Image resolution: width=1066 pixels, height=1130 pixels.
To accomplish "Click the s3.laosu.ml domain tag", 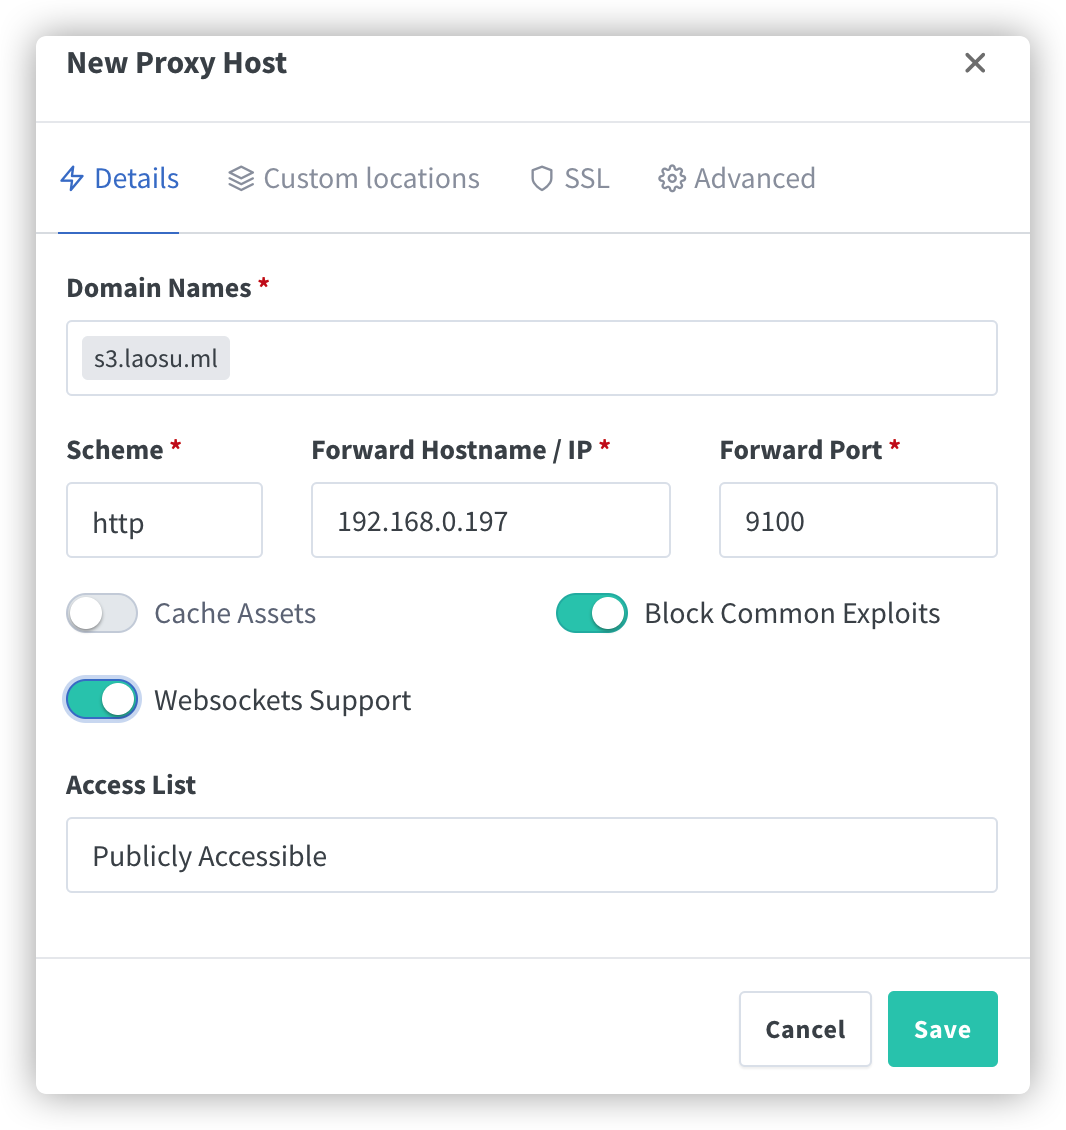I will point(156,358).
